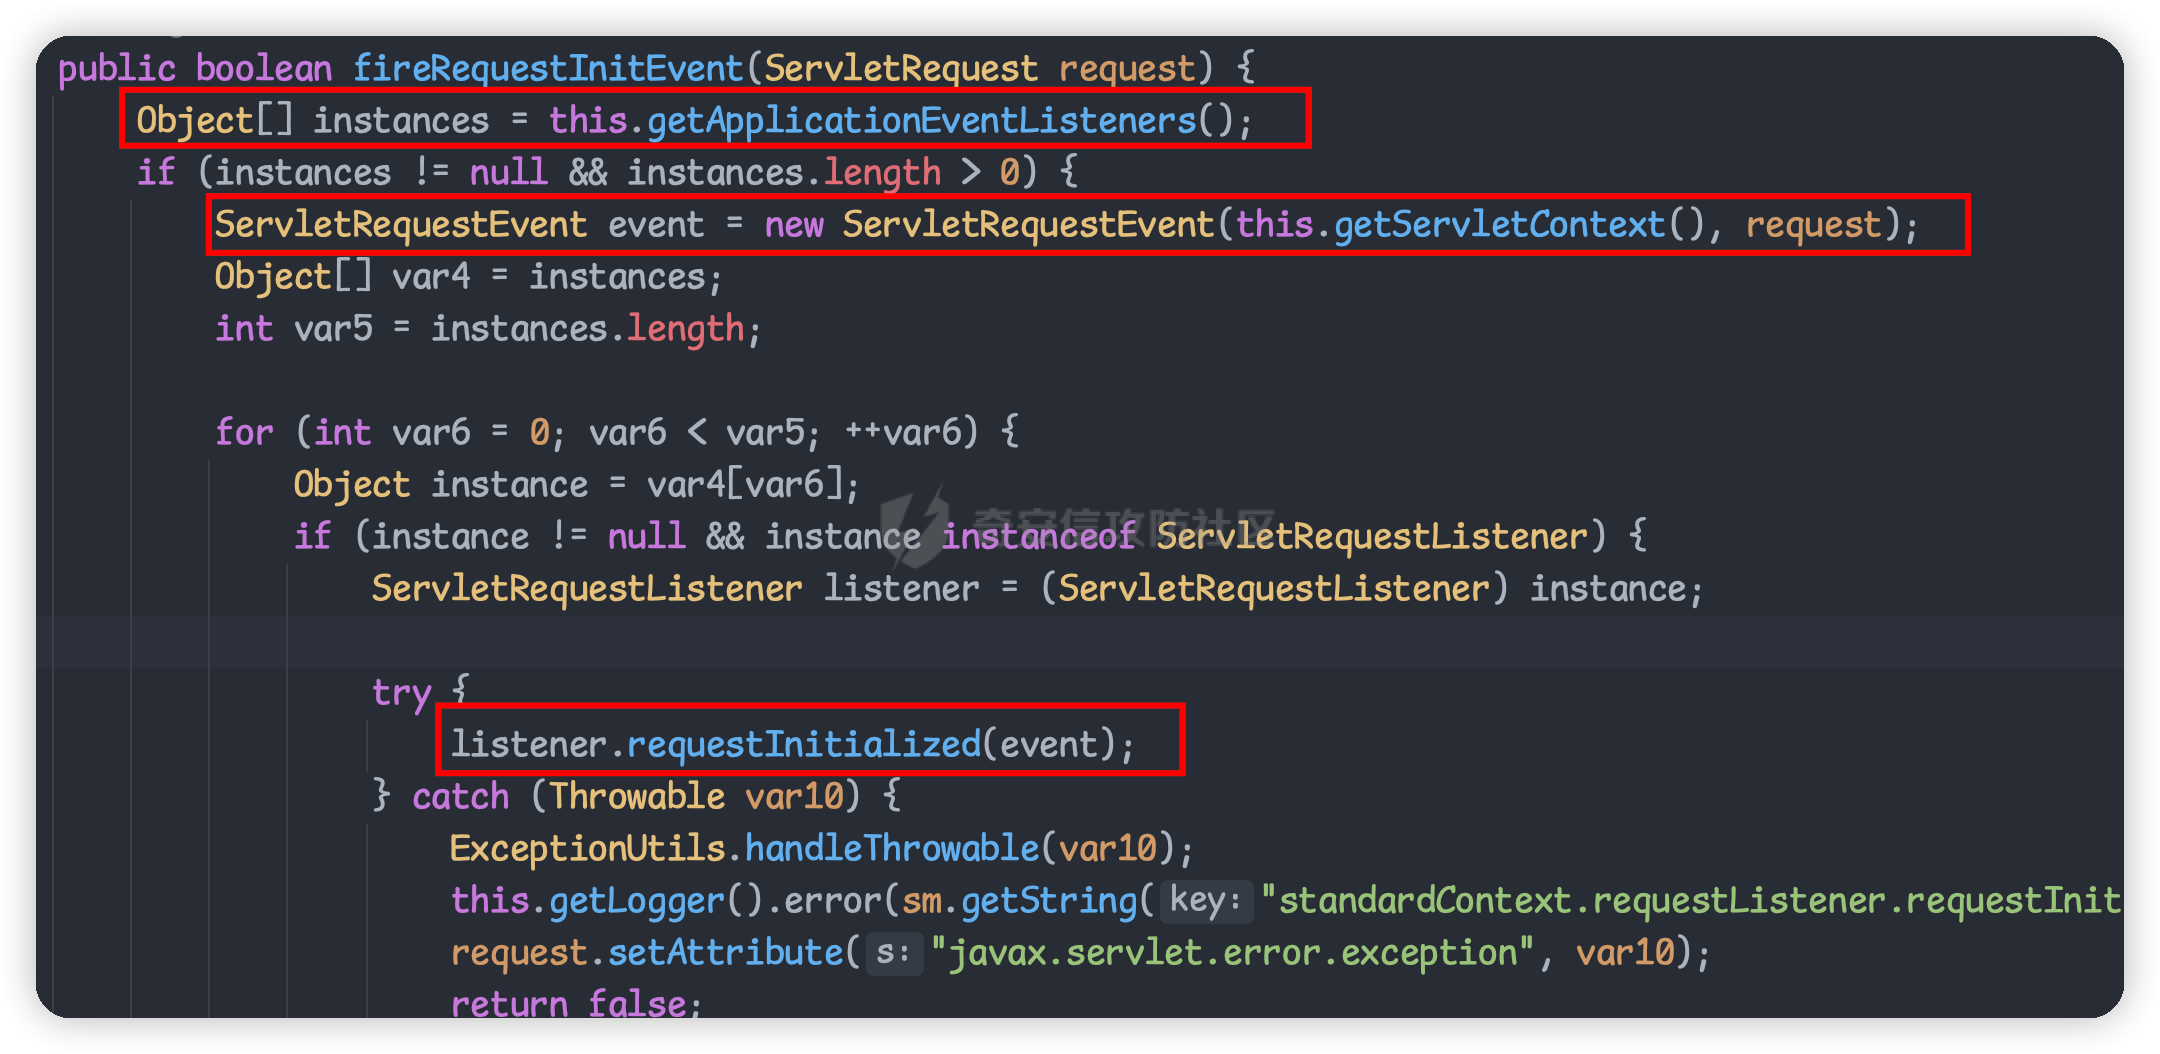Click the ExceptionUtils class name
The height and width of the screenshot is (1054, 2160).
tap(586, 848)
